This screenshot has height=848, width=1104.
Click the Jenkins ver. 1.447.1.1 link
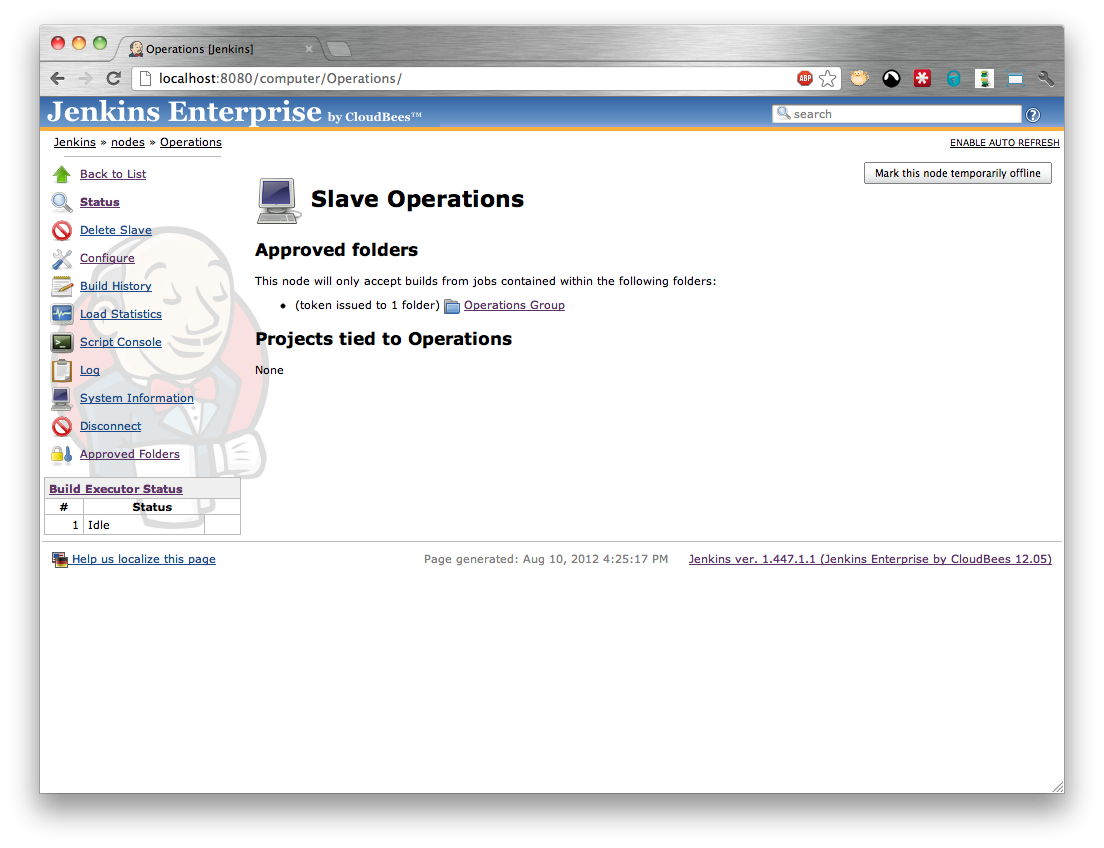point(870,559)
